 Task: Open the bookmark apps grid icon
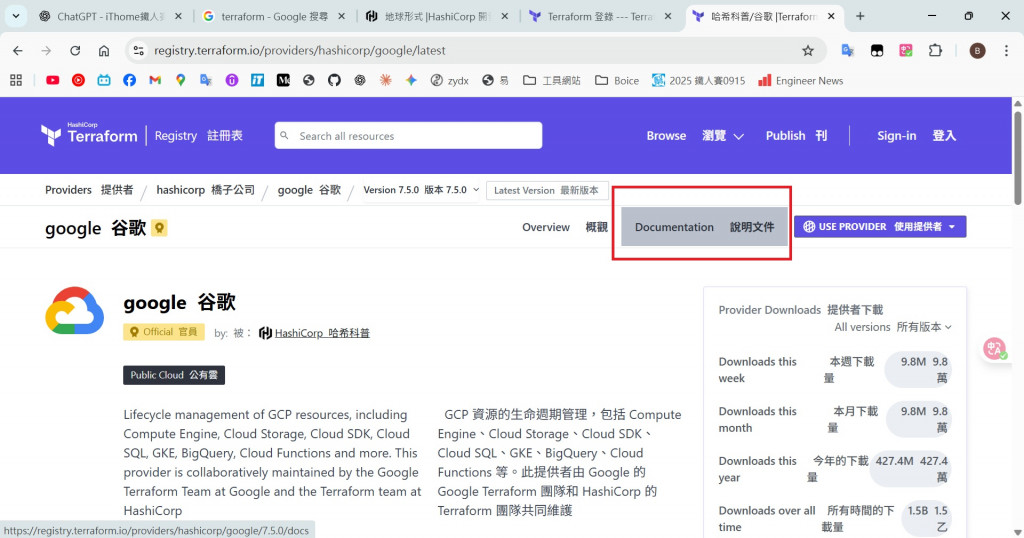pyautogui.click(x=16, y=80)
